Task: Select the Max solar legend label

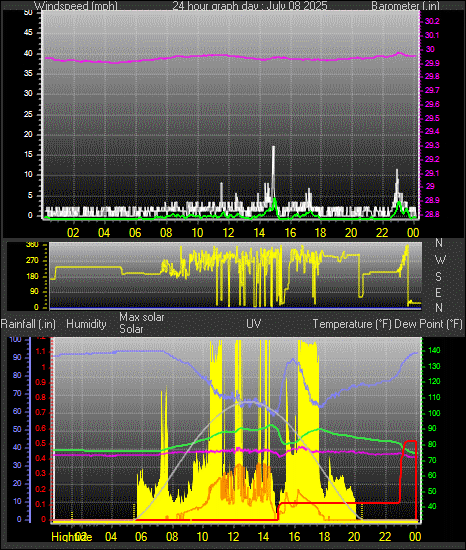Action: [142, 317]
